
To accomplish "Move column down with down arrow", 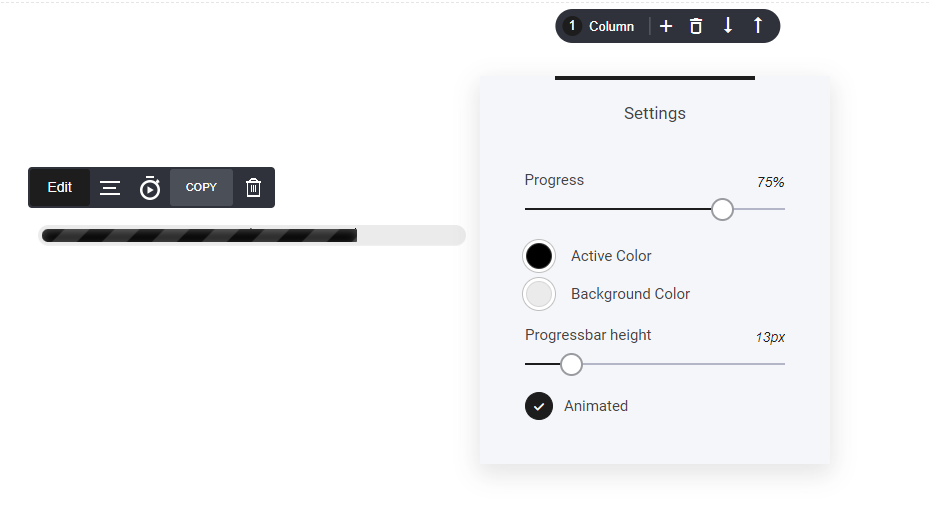I will [x=728, y=26].
